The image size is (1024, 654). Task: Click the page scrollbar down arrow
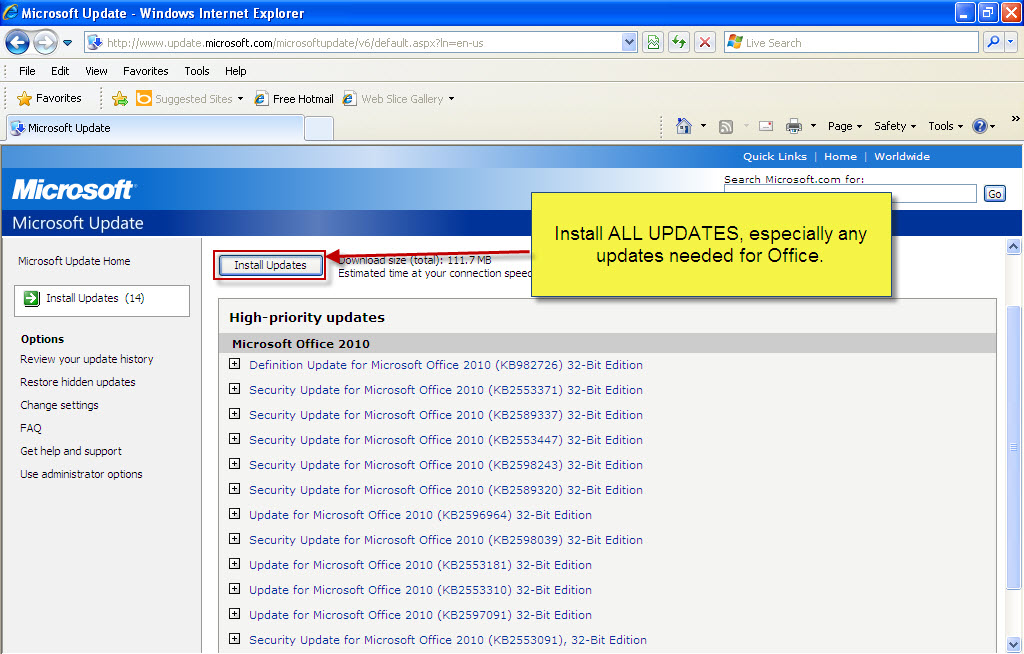(1014, 644)
